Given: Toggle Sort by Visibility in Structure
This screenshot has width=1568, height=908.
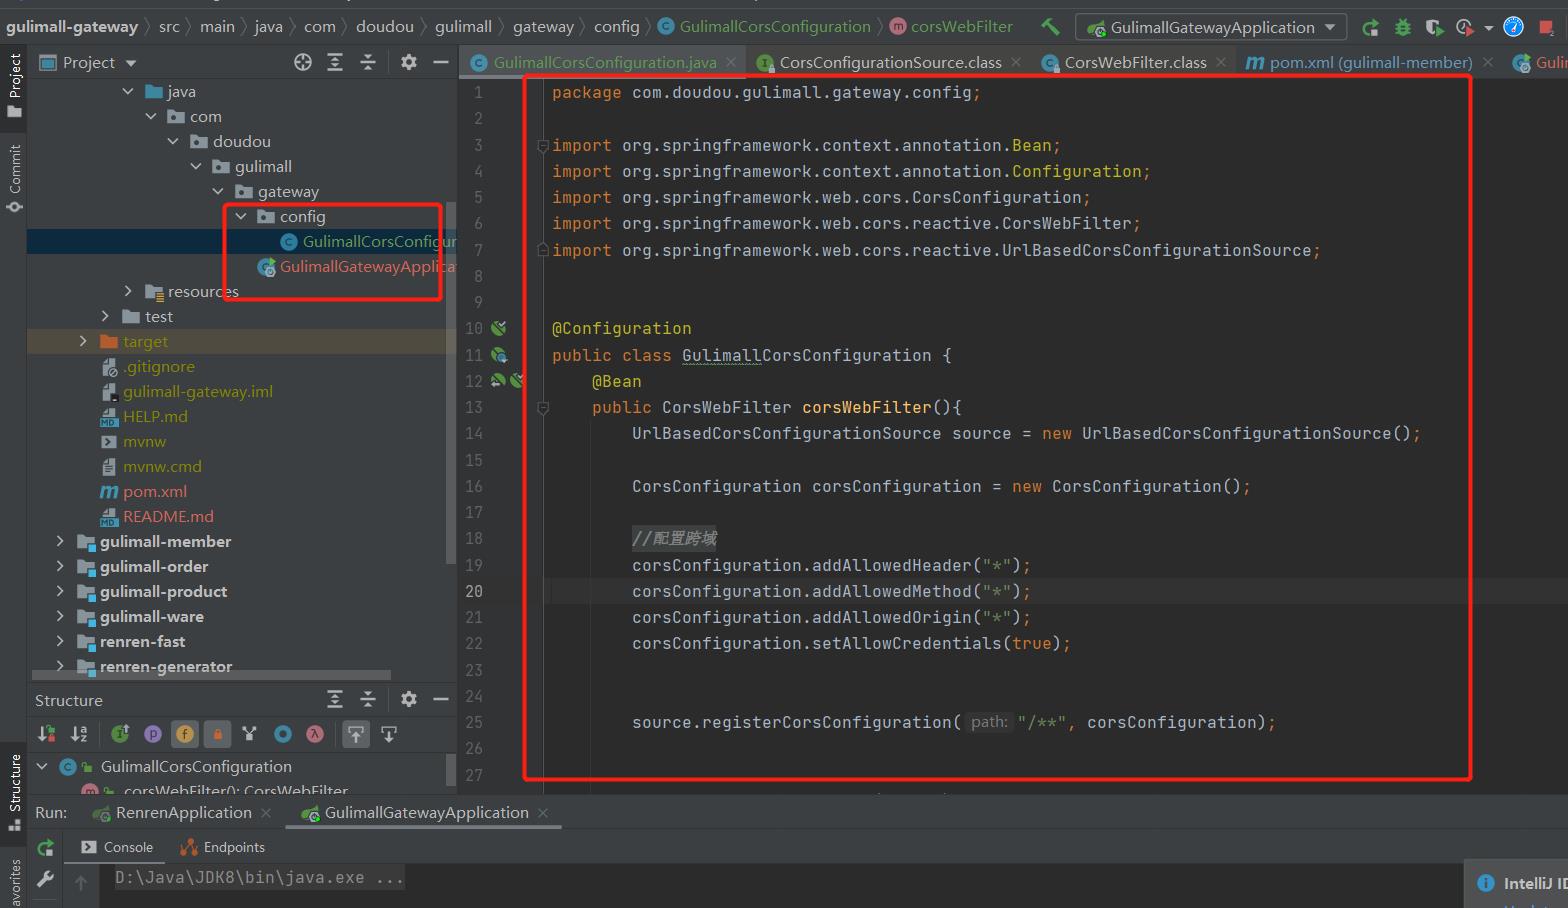Looking at the screenshot, I should coord(47,734).
